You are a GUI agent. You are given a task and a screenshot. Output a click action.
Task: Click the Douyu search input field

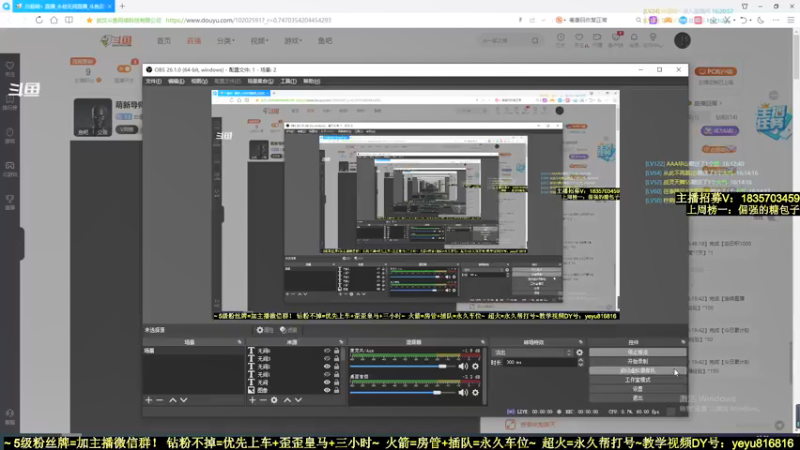tap(505, 41)
